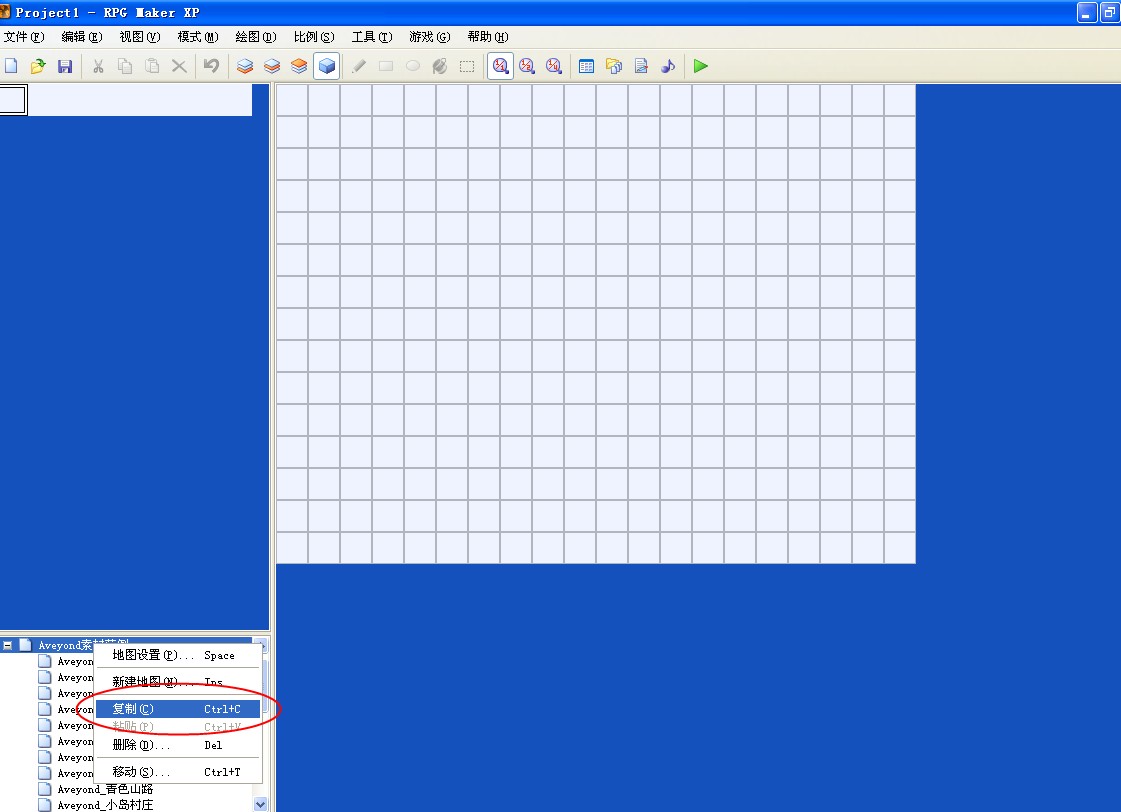
Task: Switch to map Layer 2 icon
Action: (272, 66)
